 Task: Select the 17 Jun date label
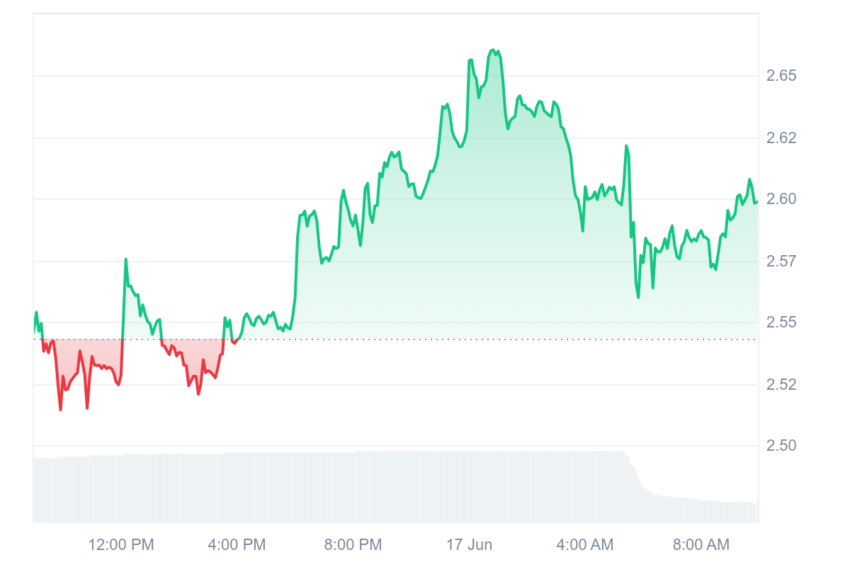coord(469,544)
